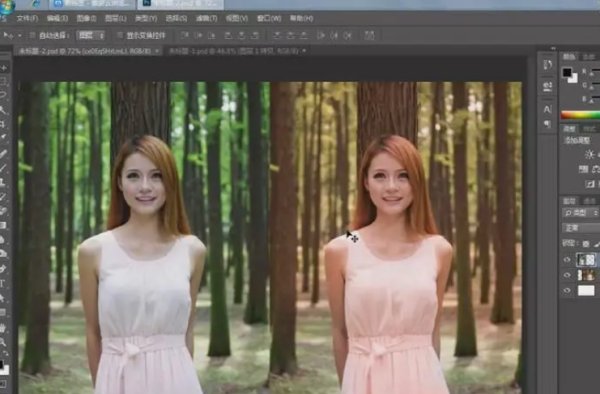Switch to the 调整 Adjustments panel tab
Image resolution: width=600 pixels, height=394 pixels.
pyautogui.click(x=569, y=129)
